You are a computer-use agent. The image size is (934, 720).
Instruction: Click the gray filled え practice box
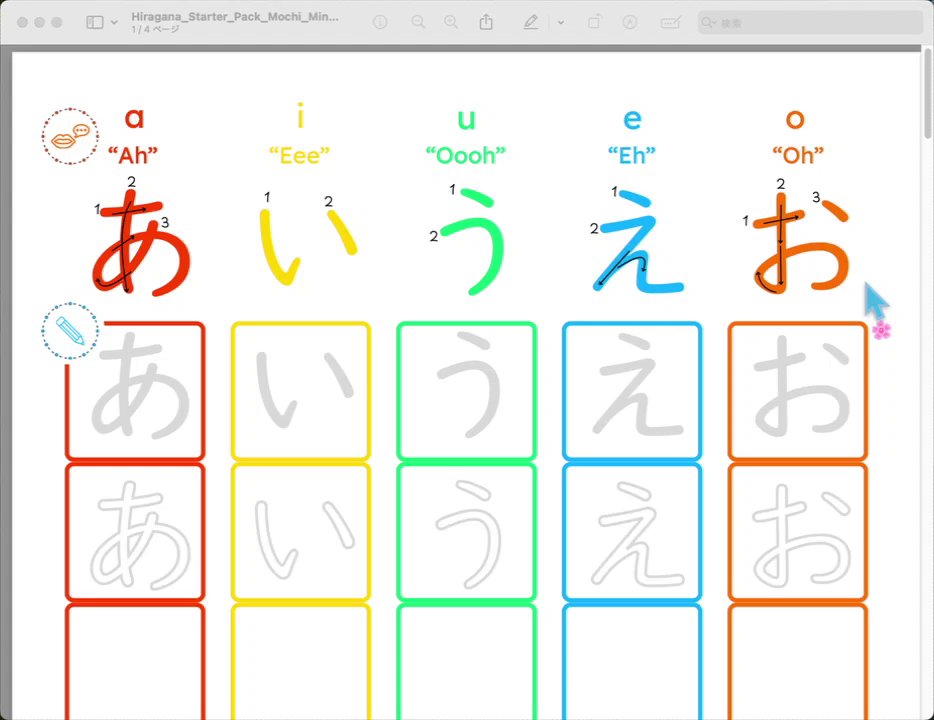click(632, 391)
